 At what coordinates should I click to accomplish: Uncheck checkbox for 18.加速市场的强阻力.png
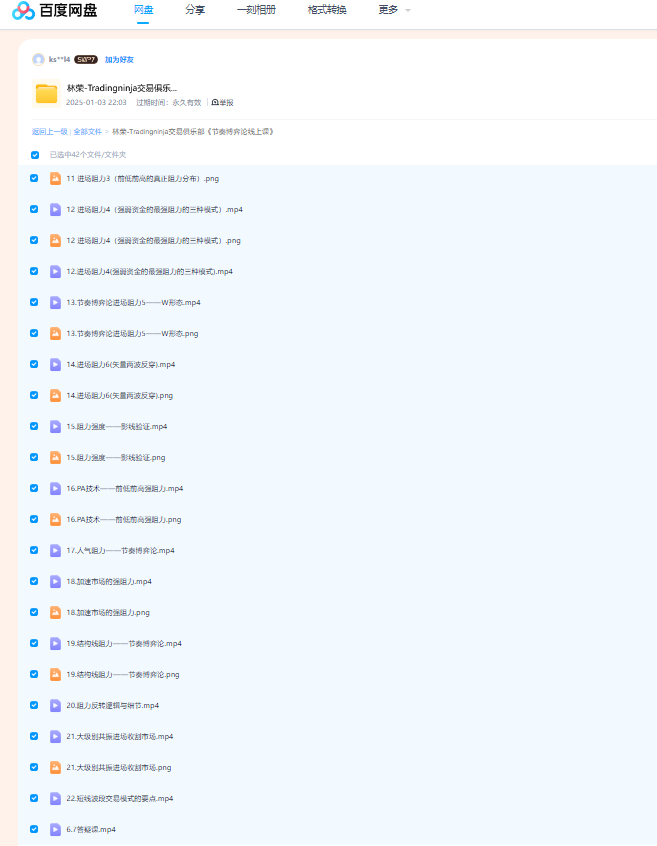click(34, 612)
